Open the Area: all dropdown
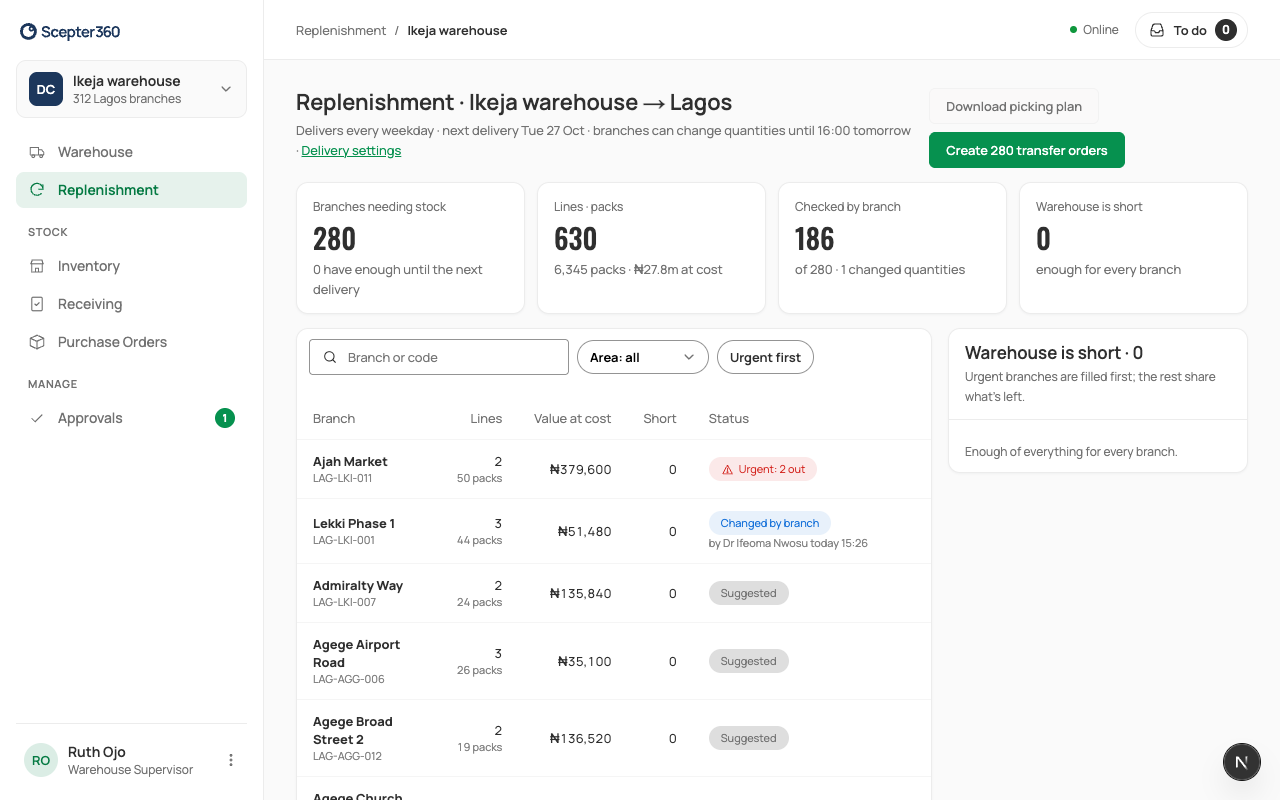Image resolution: width=1280 pixels, height=800 pixels. point(642,357)
